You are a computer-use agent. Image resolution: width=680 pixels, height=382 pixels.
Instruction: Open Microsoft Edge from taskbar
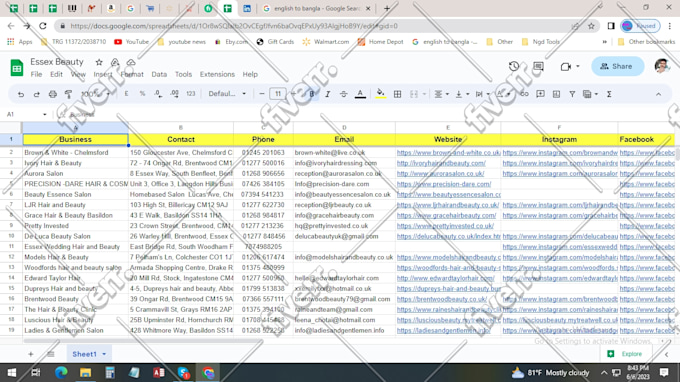61,372
